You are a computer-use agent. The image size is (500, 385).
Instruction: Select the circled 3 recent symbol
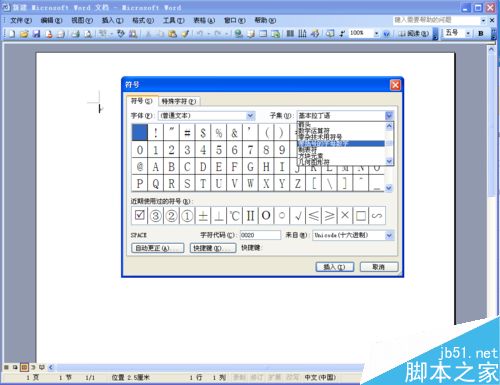(x=155, y=215)
